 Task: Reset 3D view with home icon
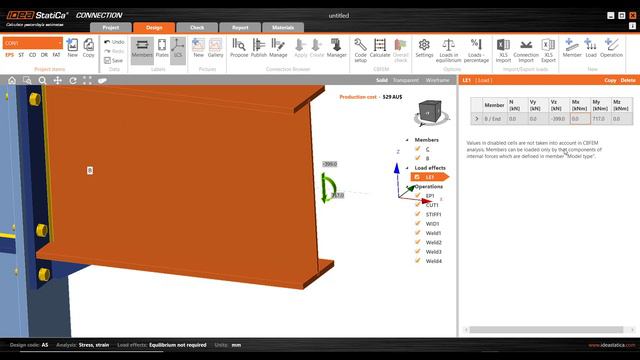tap(12, 80)
